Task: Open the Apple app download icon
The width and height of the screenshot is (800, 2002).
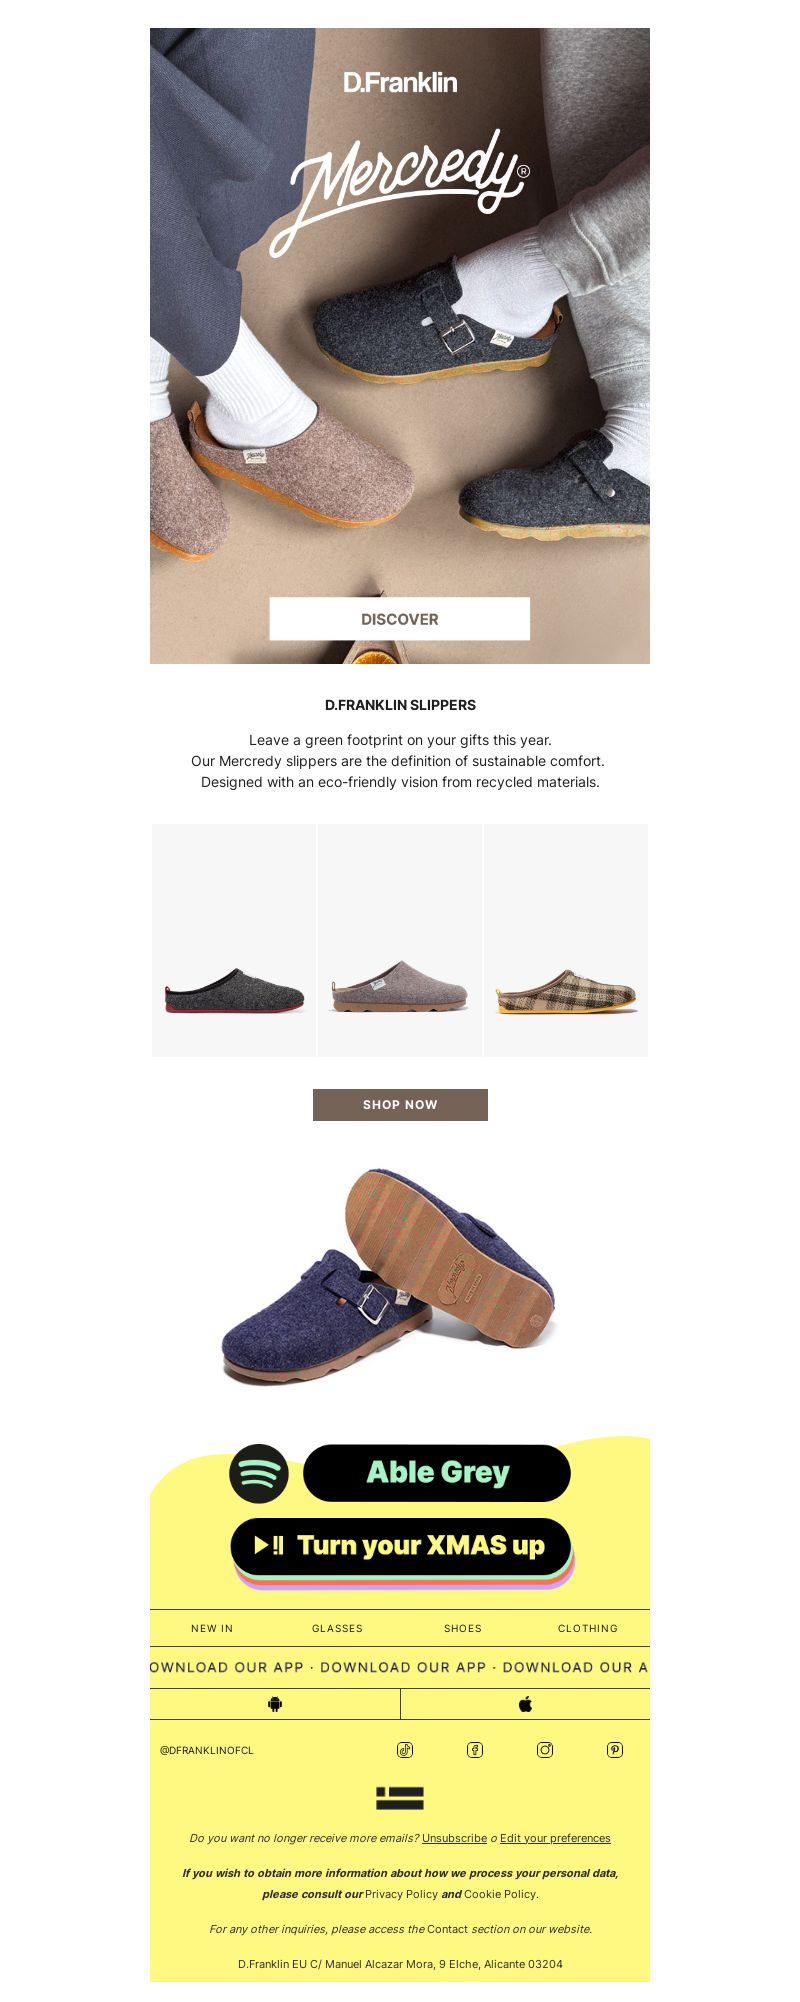Action: point(525,1704)
